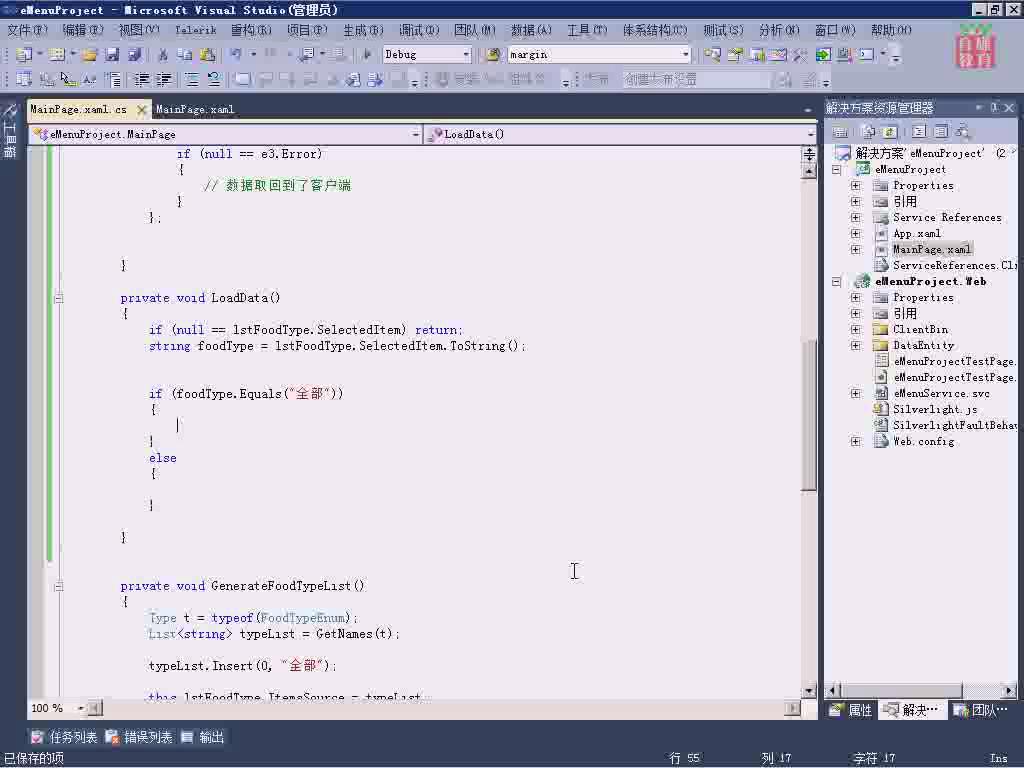This screenshot has height=768, width=1024.
Task: Open the 输出 bottom tab
Action: click(203, 737)
